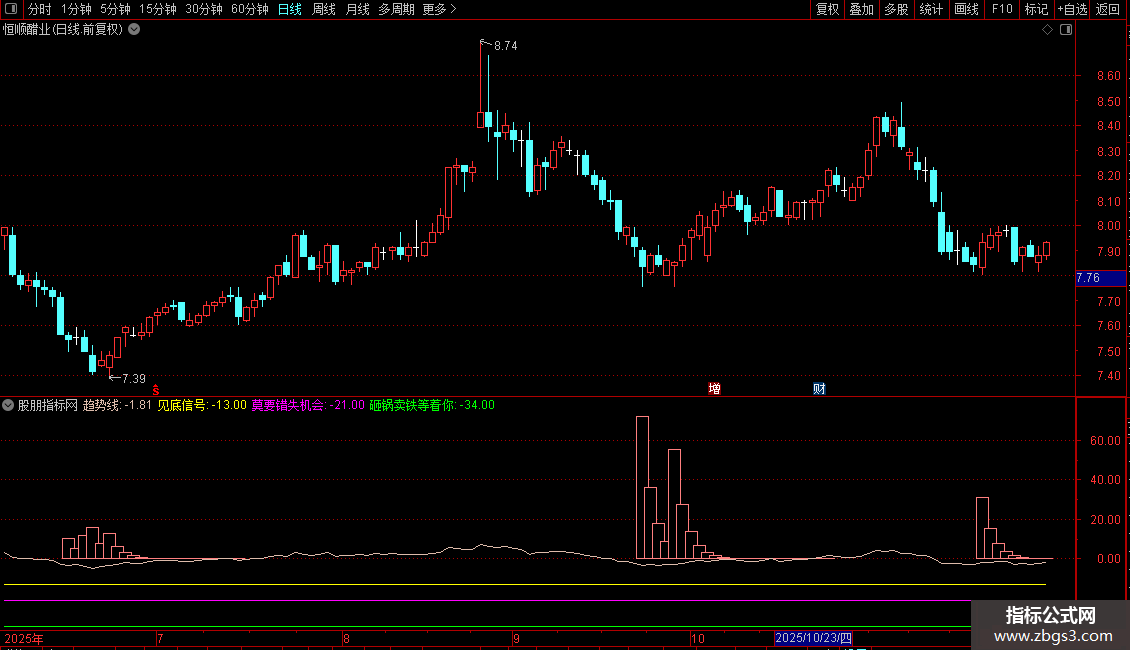Image resolution: width=1130 pixels, height=650 pixels.
Task: Open indicator settings dropdown beside 股朋指标网
Action: 8,405
